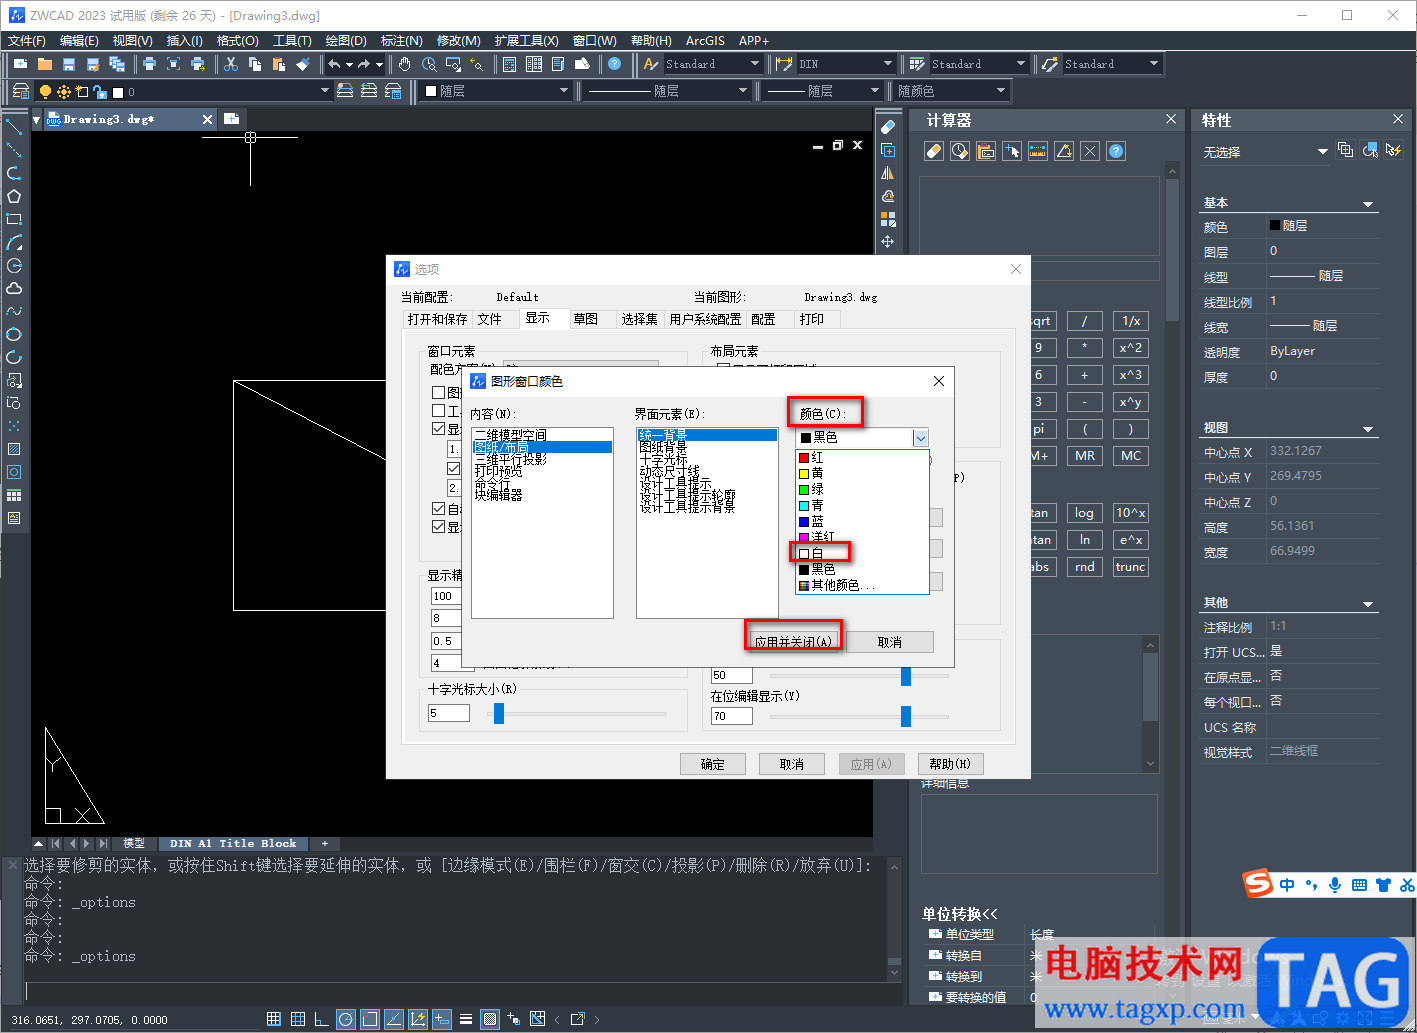Click the crosshair size input showing 5
This screenshot has width=1417, height=1033.
point(449,713)
